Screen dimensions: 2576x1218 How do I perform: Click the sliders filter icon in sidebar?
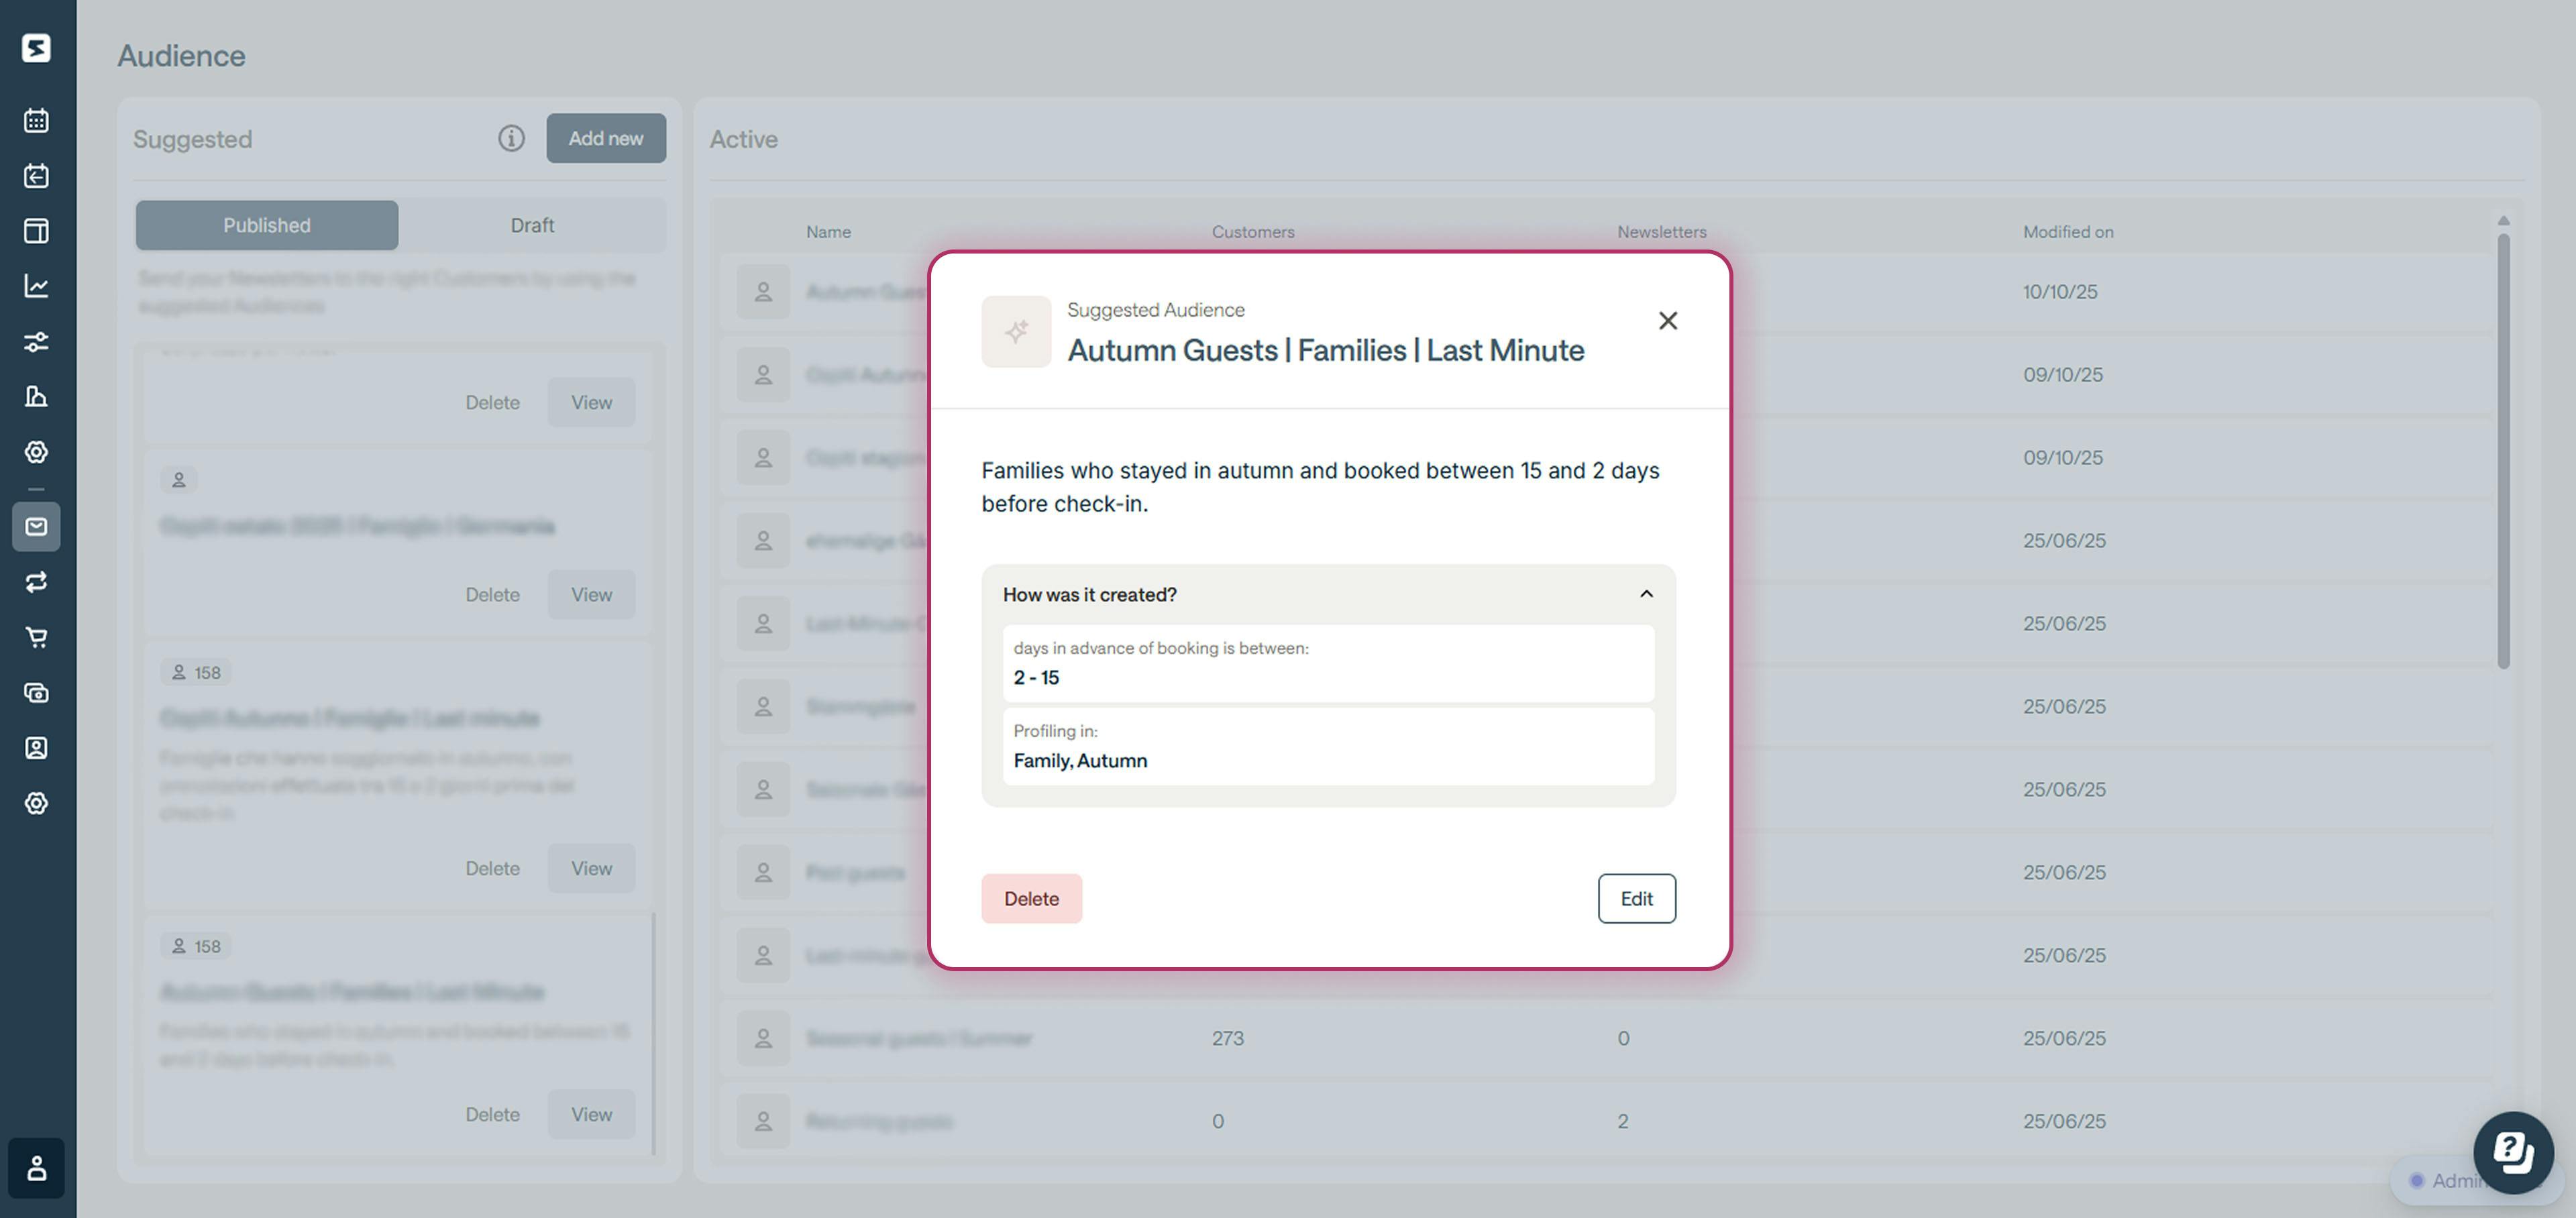[36, 342]
